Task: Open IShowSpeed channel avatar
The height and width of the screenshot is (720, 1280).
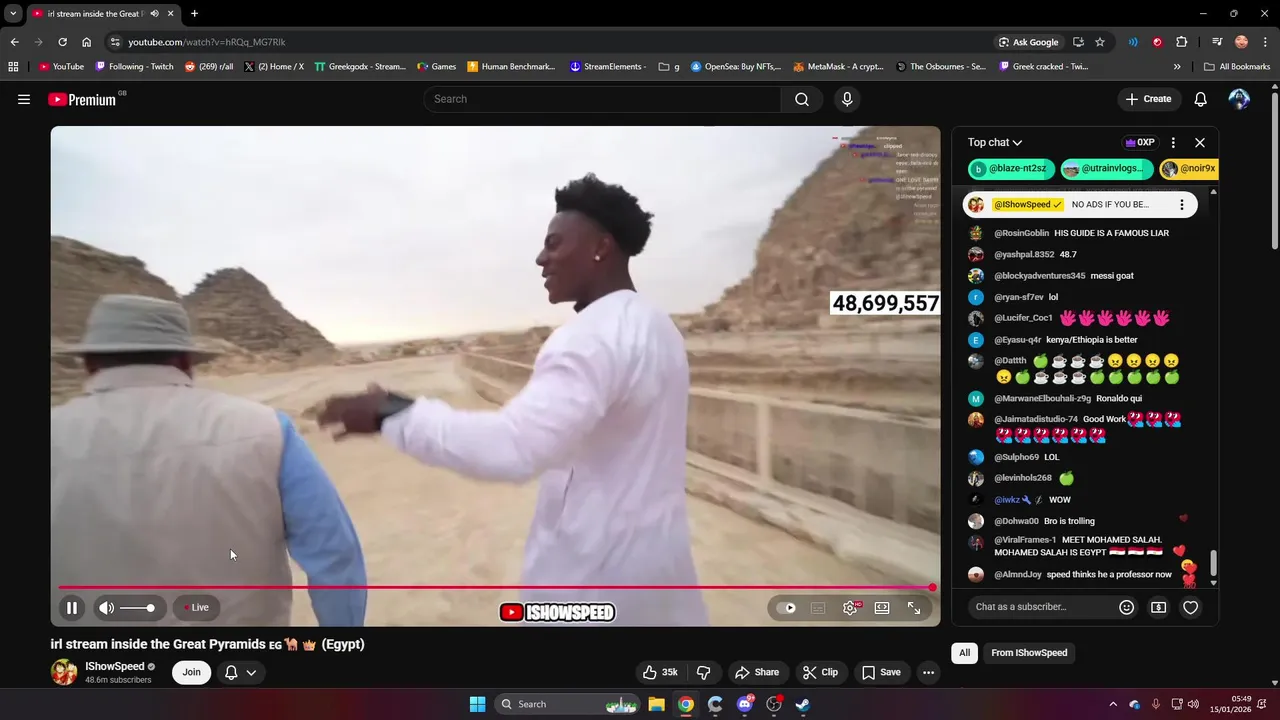Action: tap(64, 672)
